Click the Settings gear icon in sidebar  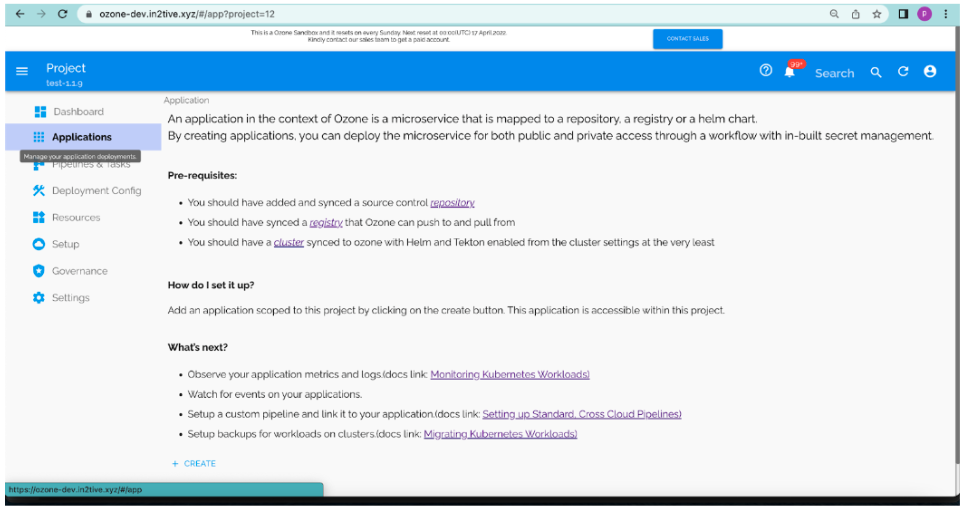39,298
